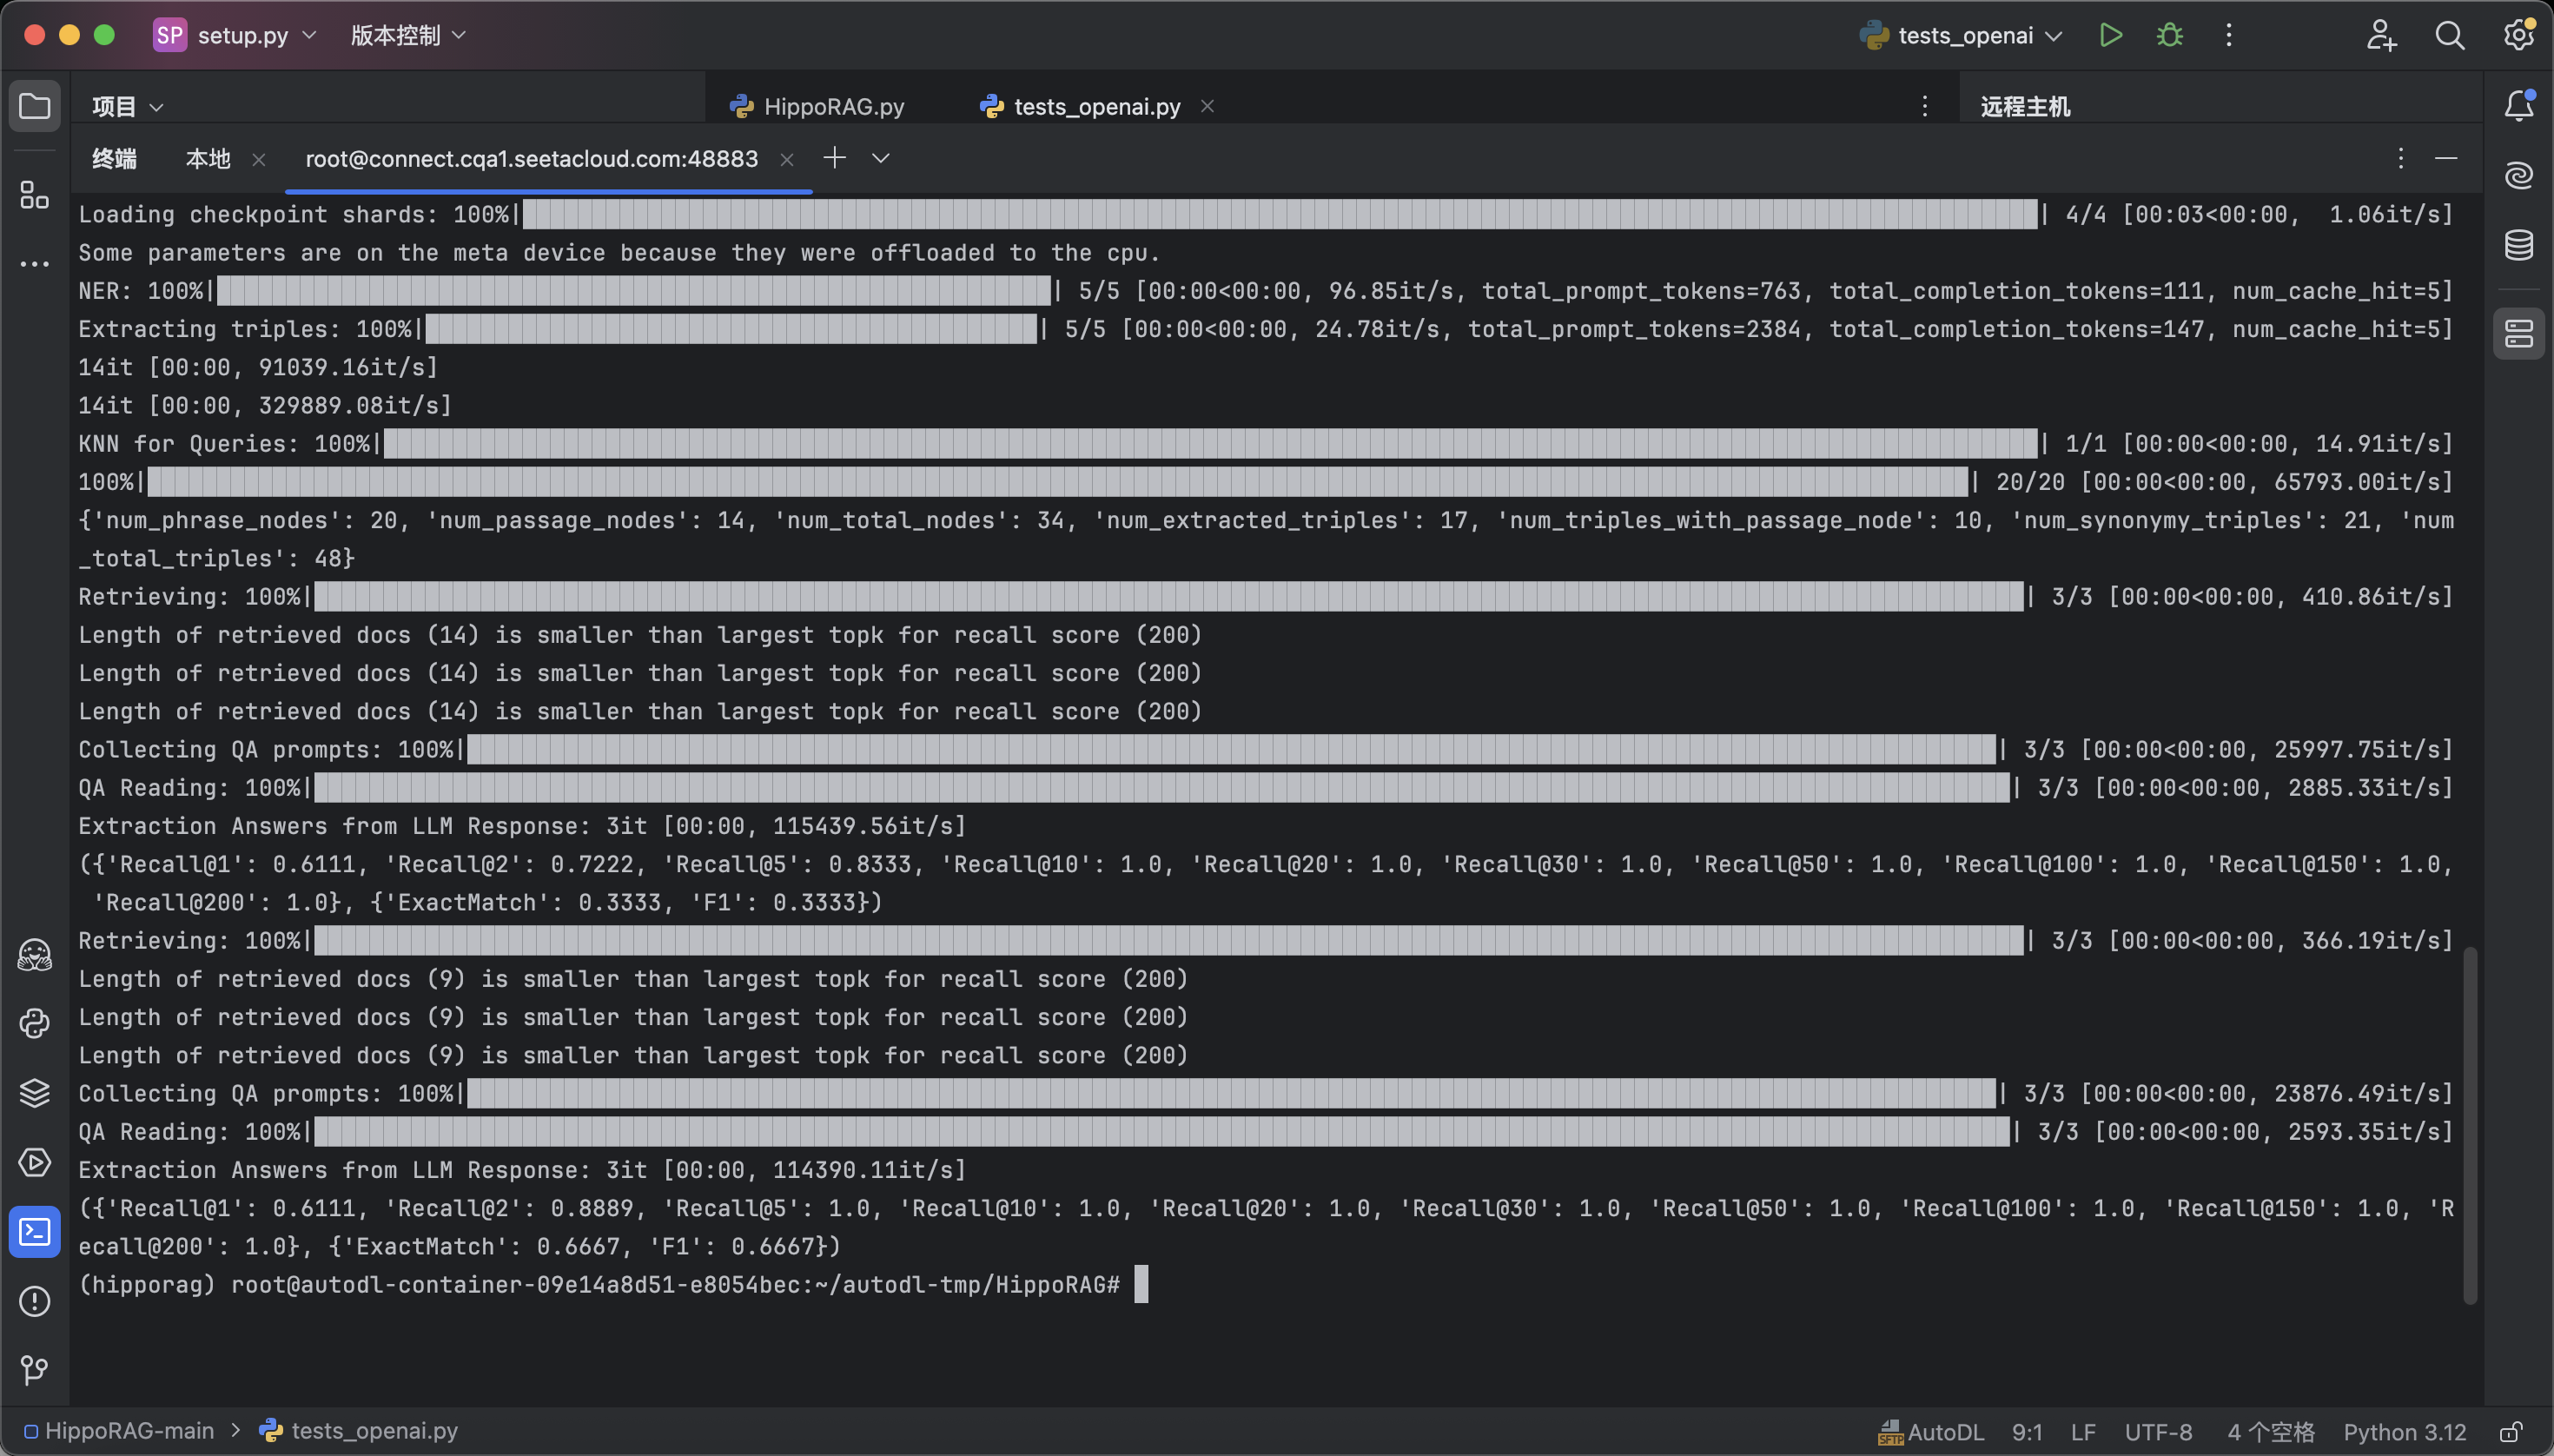Toggle file read-only lock in status bar

2510,1432
